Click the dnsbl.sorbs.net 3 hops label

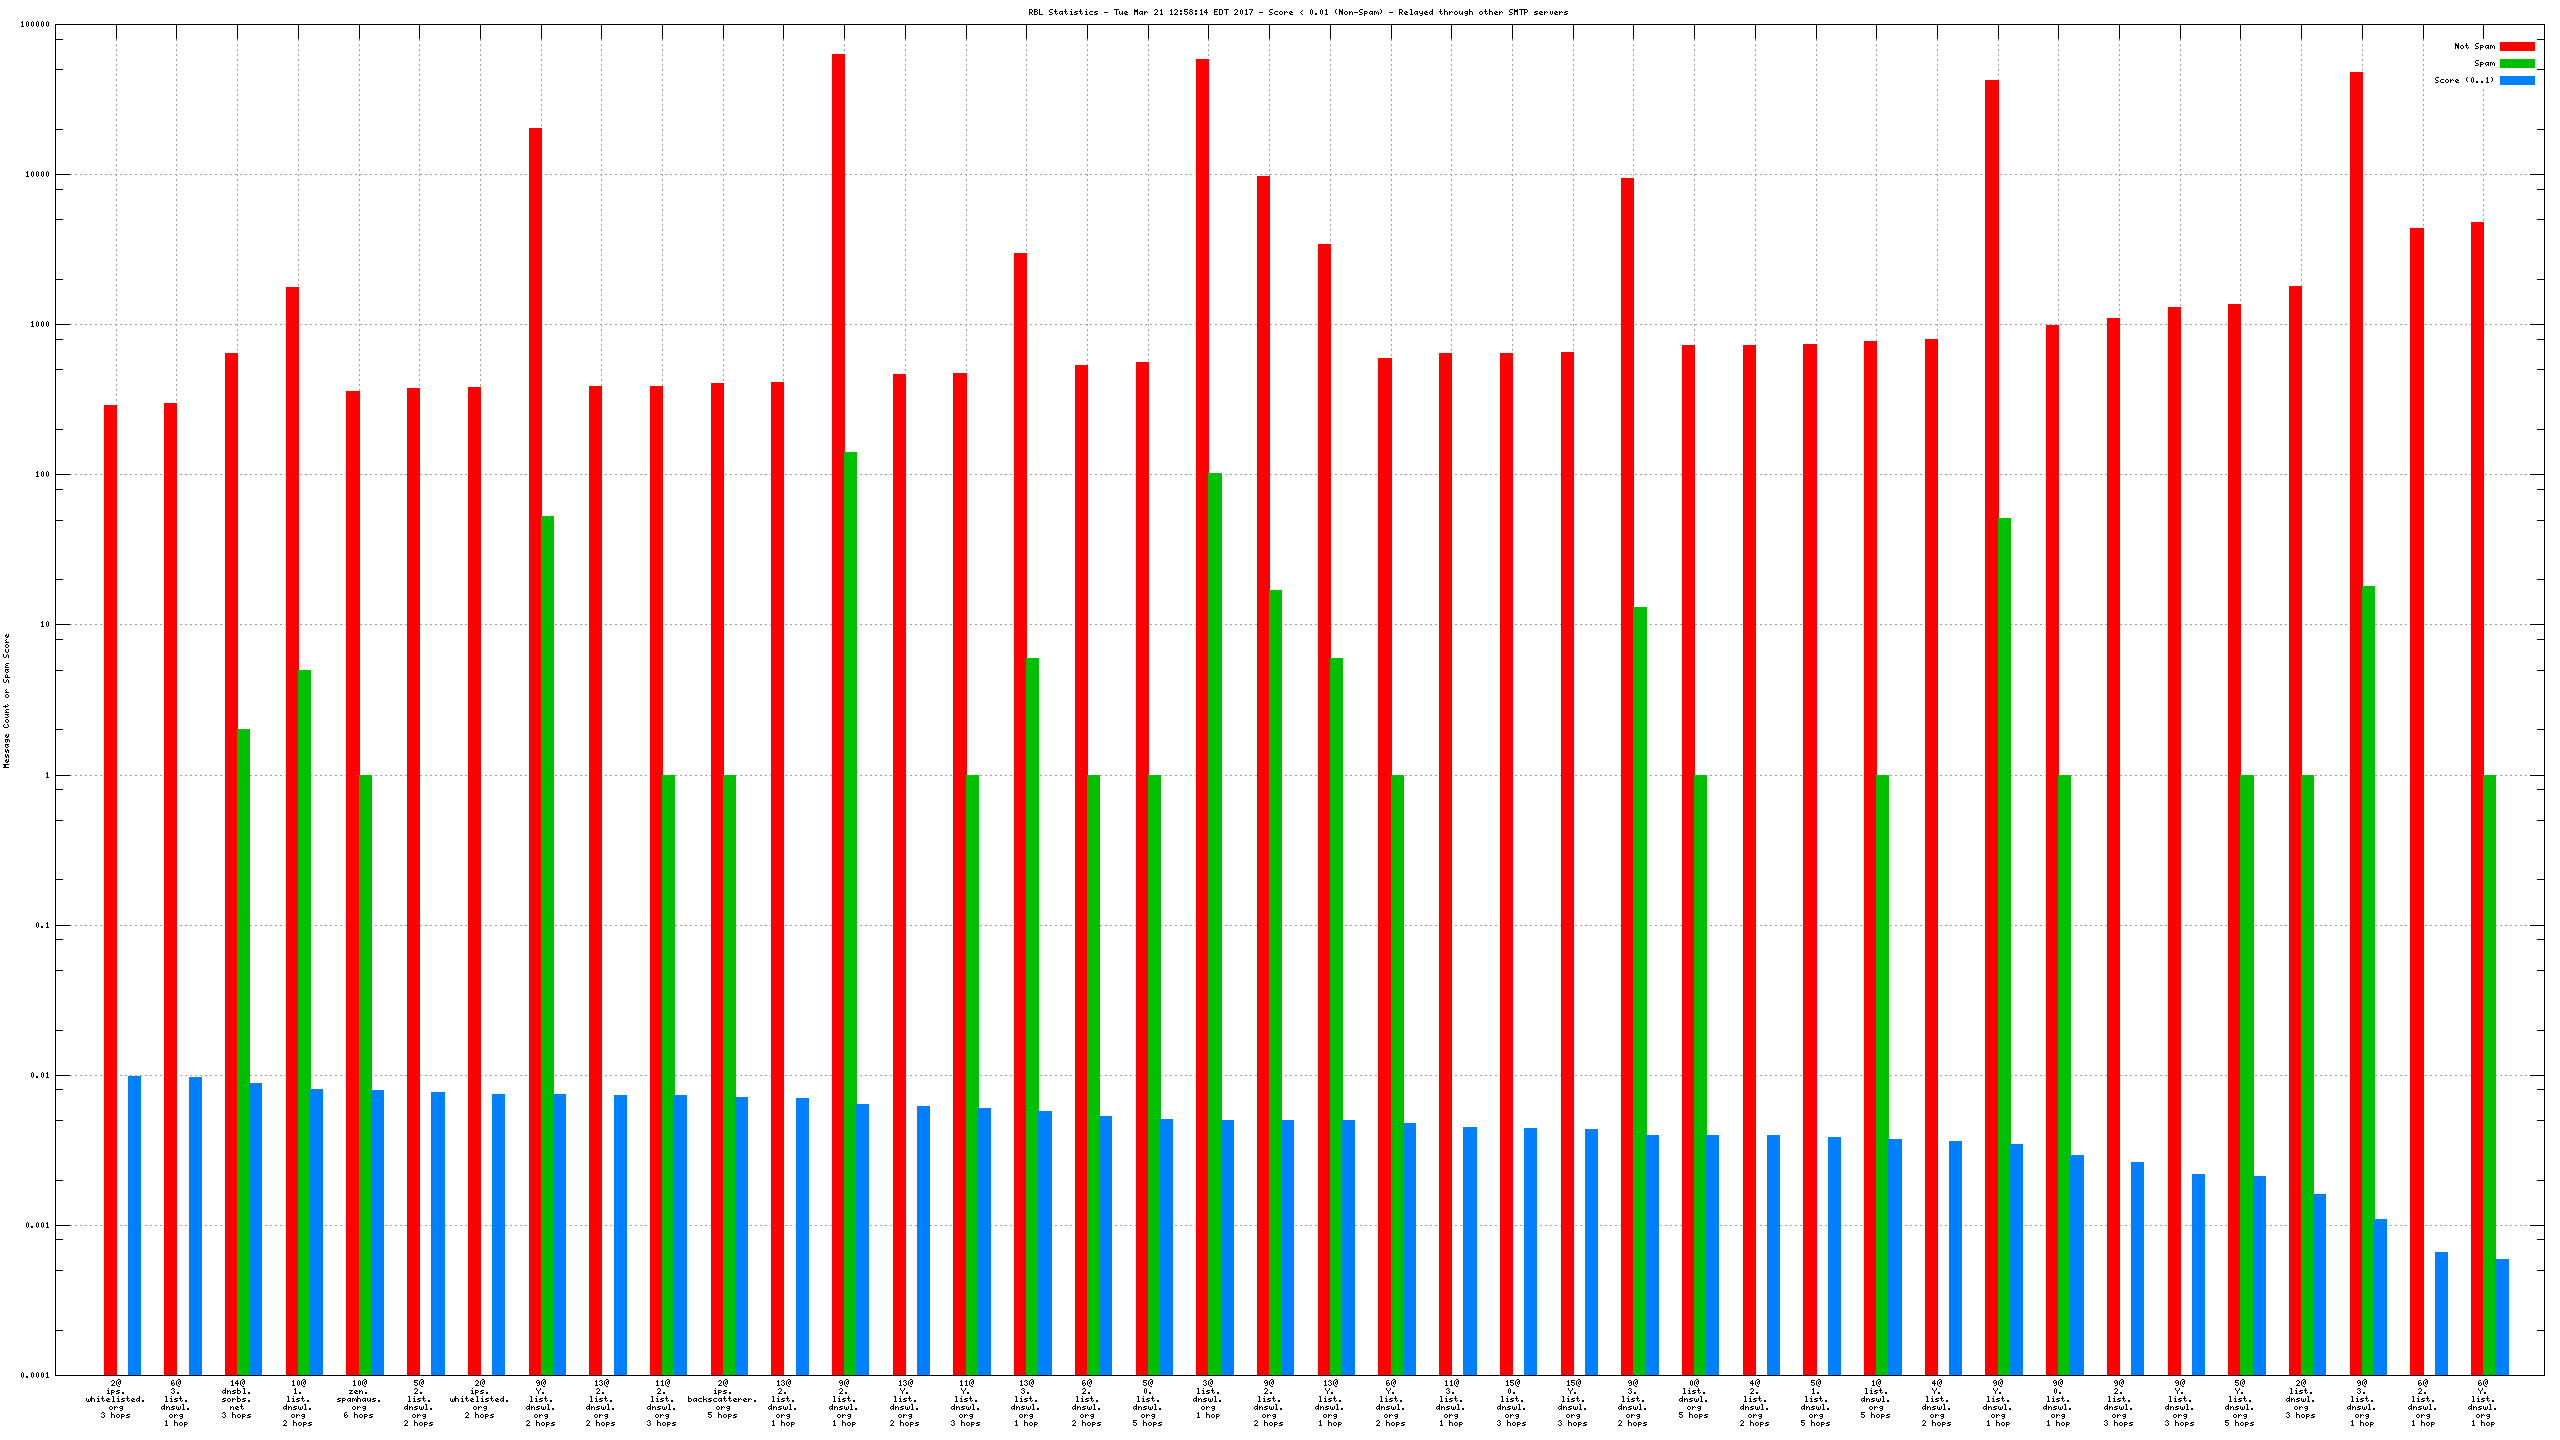[x=237, y=1399]
